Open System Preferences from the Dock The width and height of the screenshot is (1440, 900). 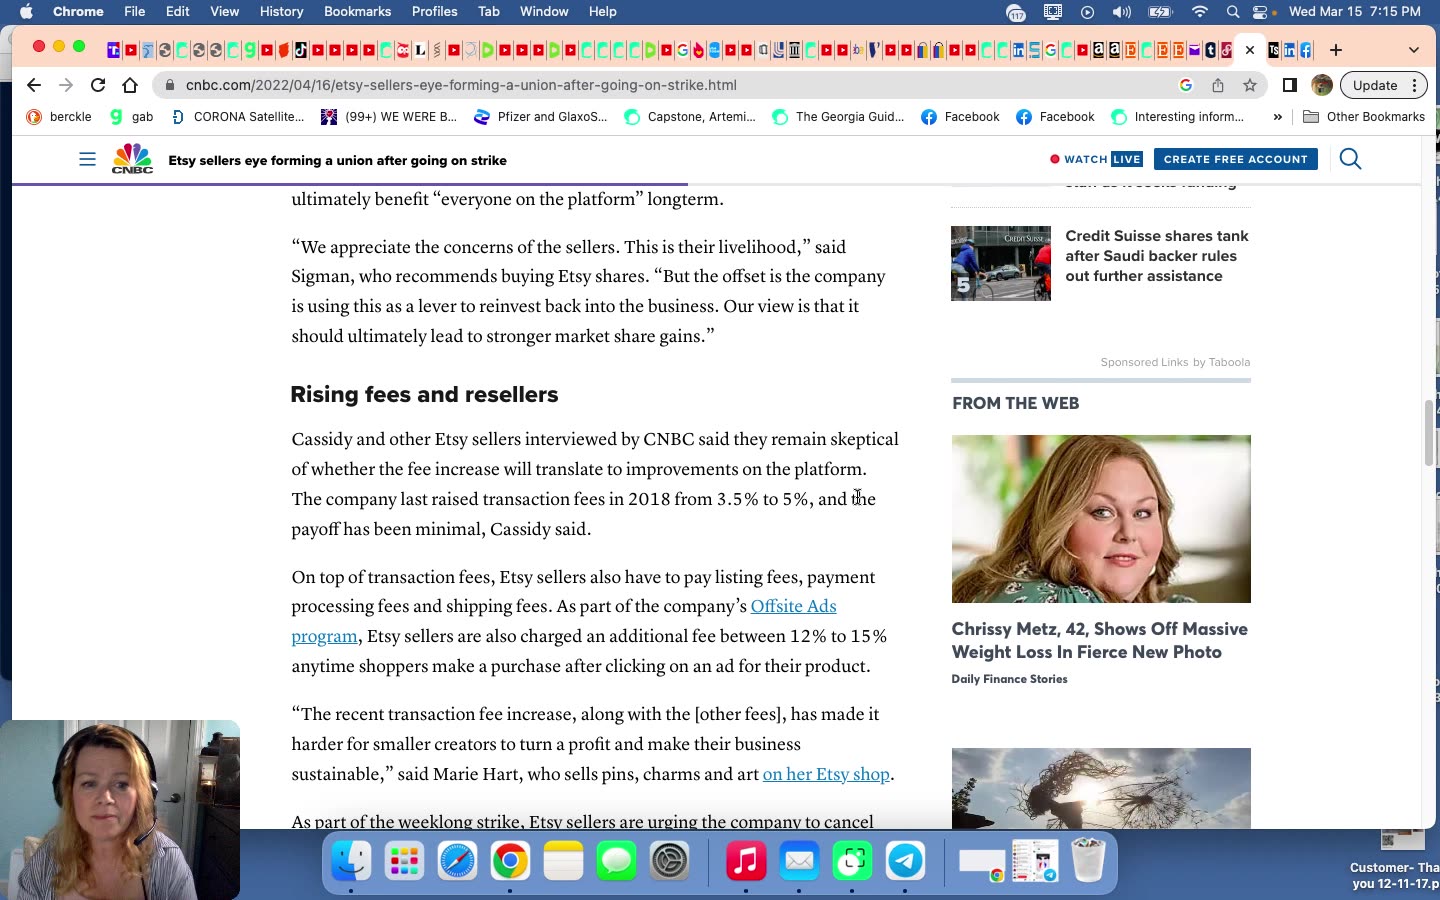(669, 861)
